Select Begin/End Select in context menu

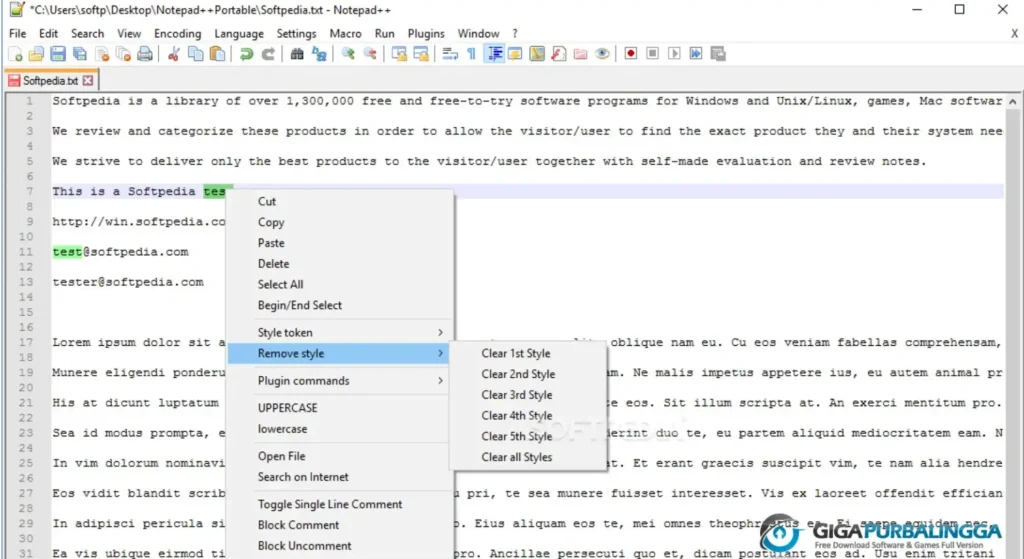300,305
